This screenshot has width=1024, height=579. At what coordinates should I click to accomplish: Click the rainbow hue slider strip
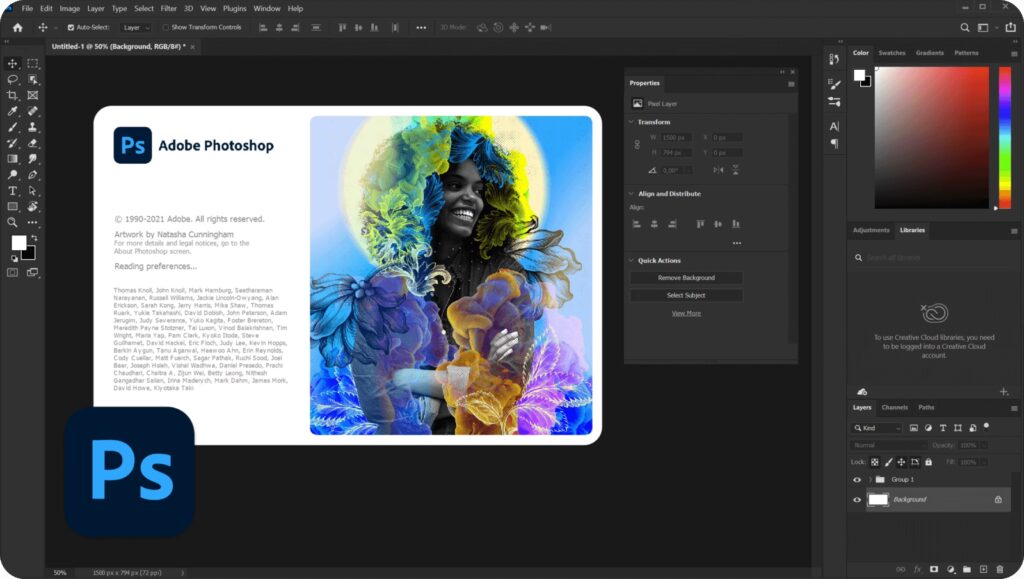coord(1004,137)
